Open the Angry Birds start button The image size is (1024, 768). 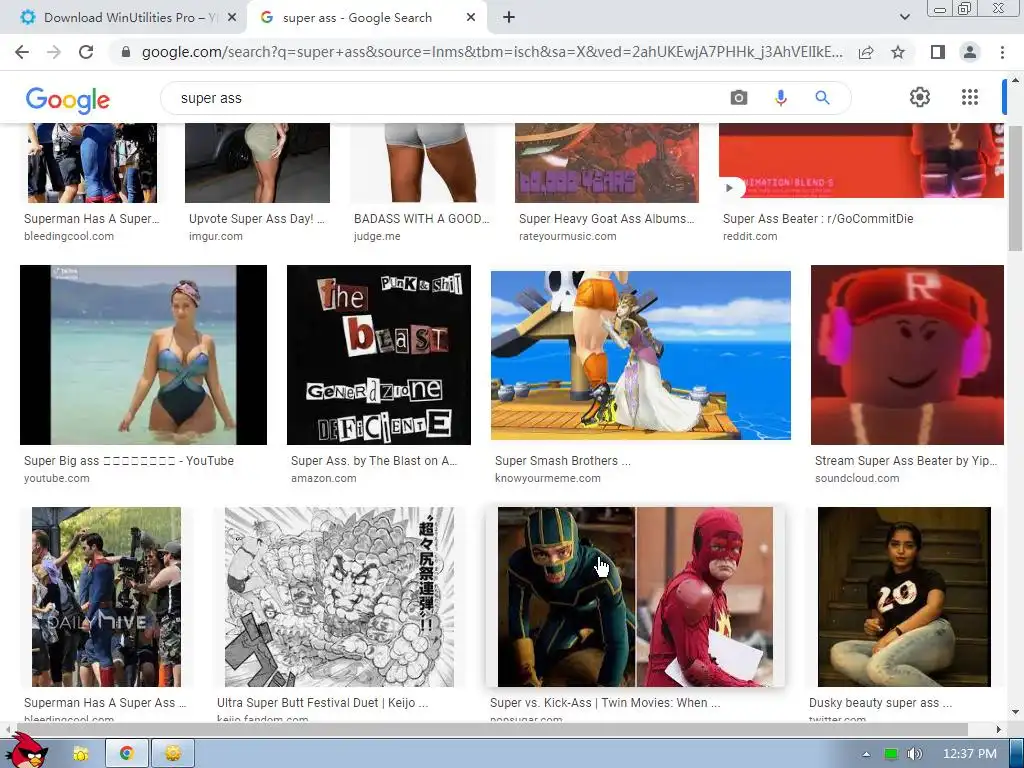tap(26, 752)
